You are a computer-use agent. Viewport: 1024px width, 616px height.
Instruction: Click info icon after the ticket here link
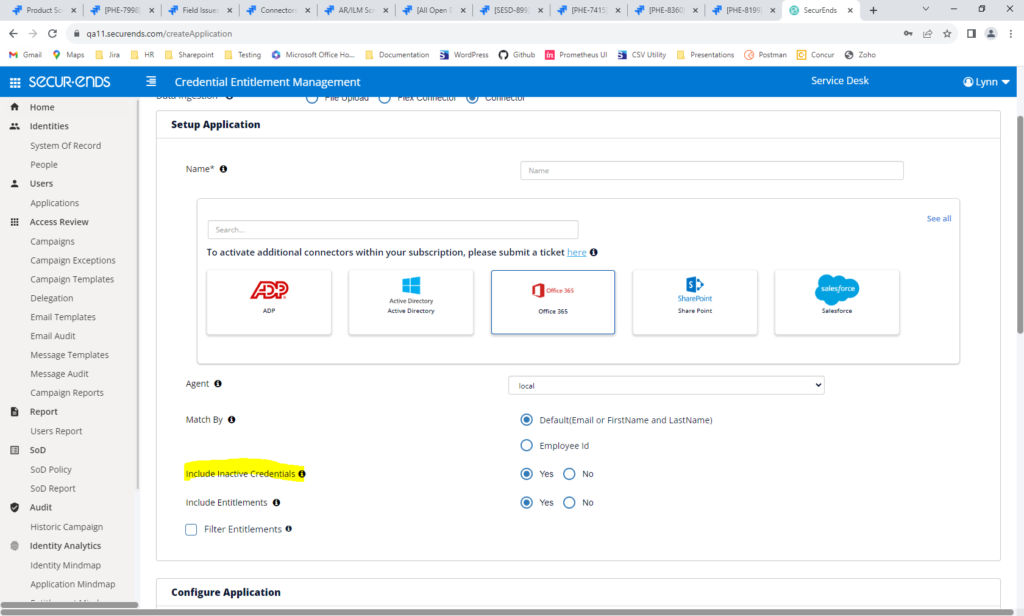point(594,252)
